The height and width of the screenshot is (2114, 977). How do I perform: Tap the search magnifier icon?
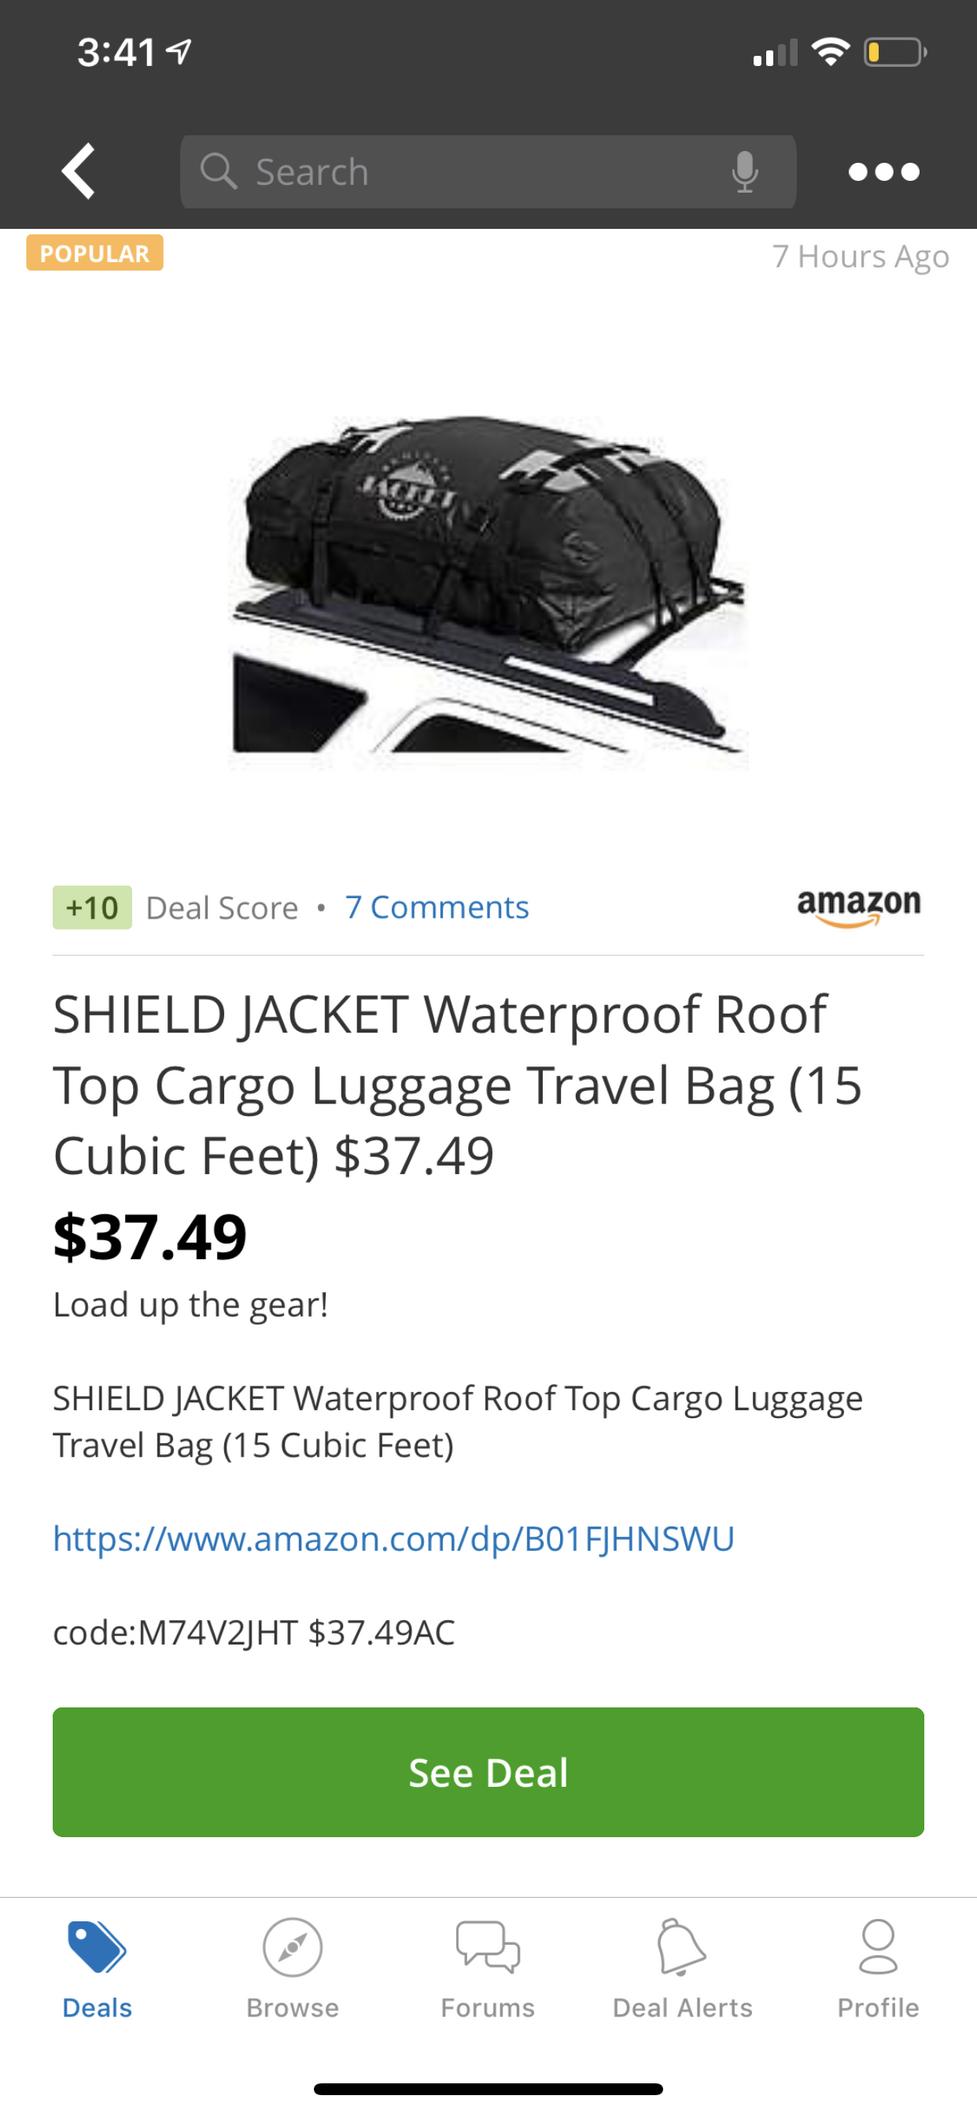(218, 171)
